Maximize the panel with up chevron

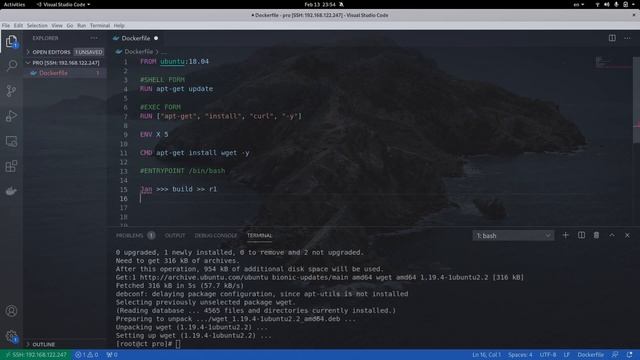coord(612,235)
